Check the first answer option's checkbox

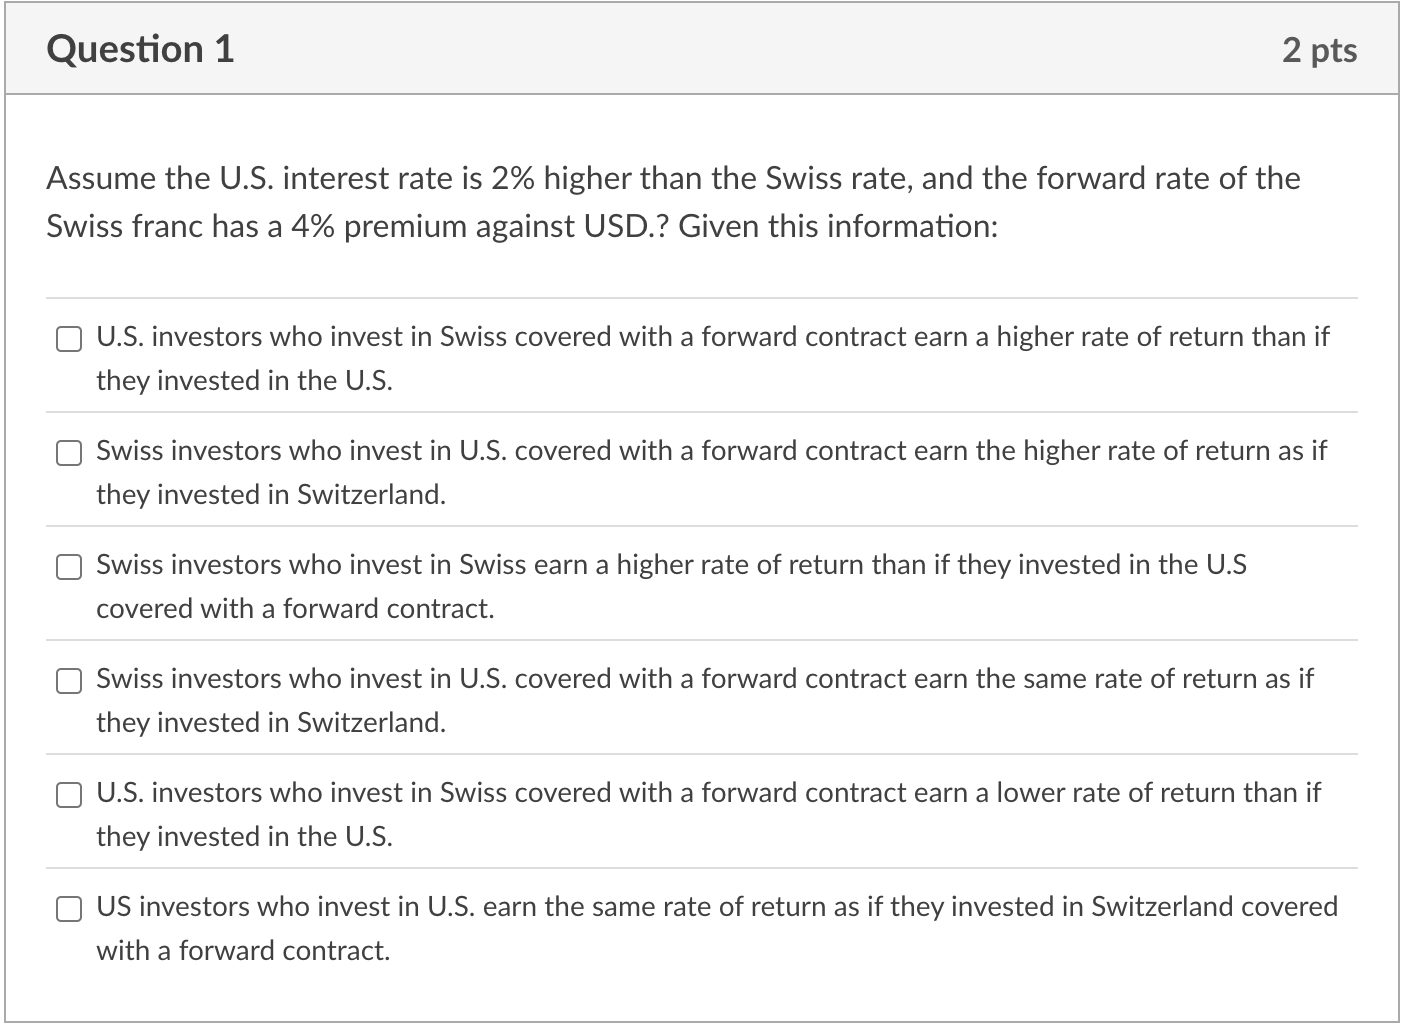point(68,339)
